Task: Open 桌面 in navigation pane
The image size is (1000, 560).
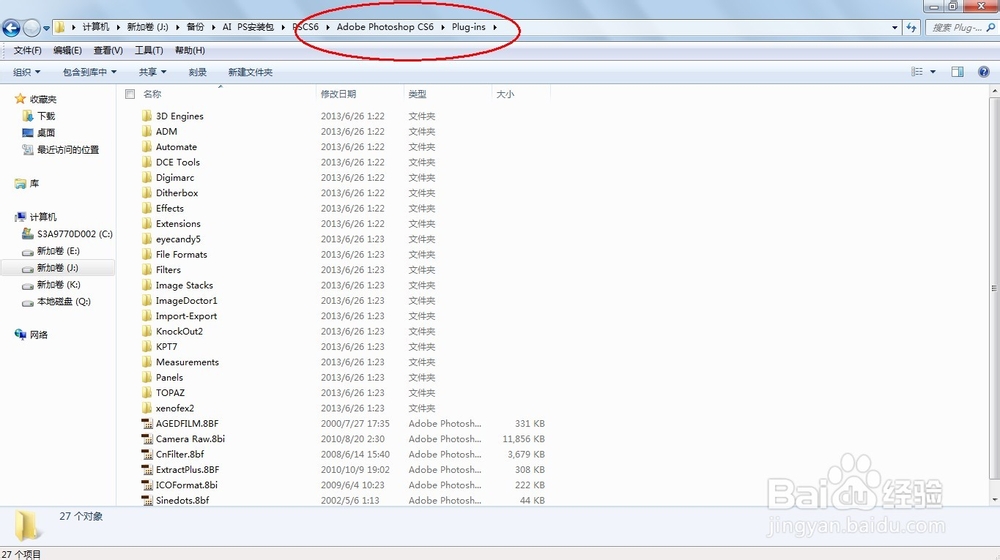Action: click(46, 133)
